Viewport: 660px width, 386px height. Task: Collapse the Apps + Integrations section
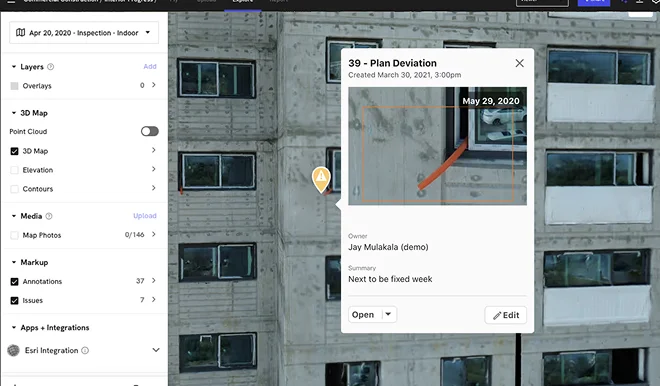13,327
